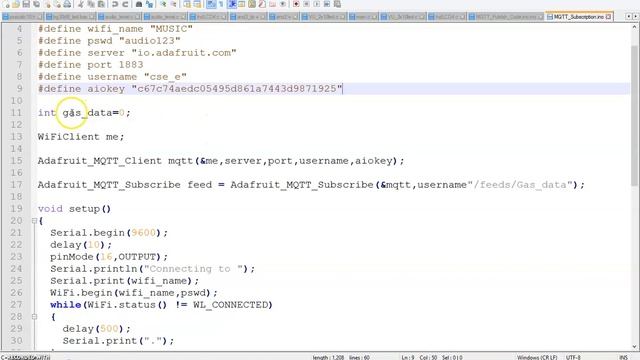Click the Close All documents icon
The width and height of the screenshot is (640, 360).
pyautogui.click(x=57, y=4)
